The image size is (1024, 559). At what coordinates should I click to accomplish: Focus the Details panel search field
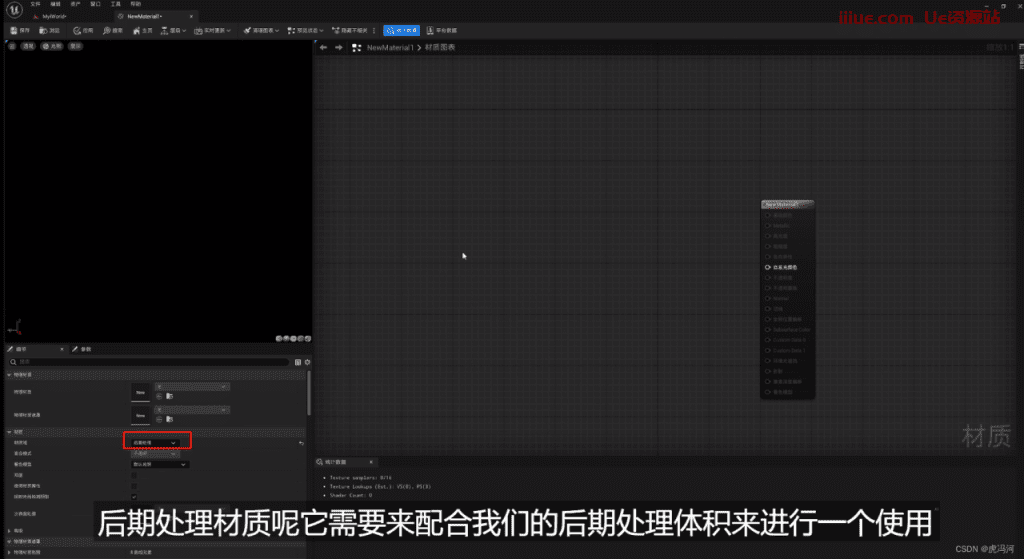[149, 362]
